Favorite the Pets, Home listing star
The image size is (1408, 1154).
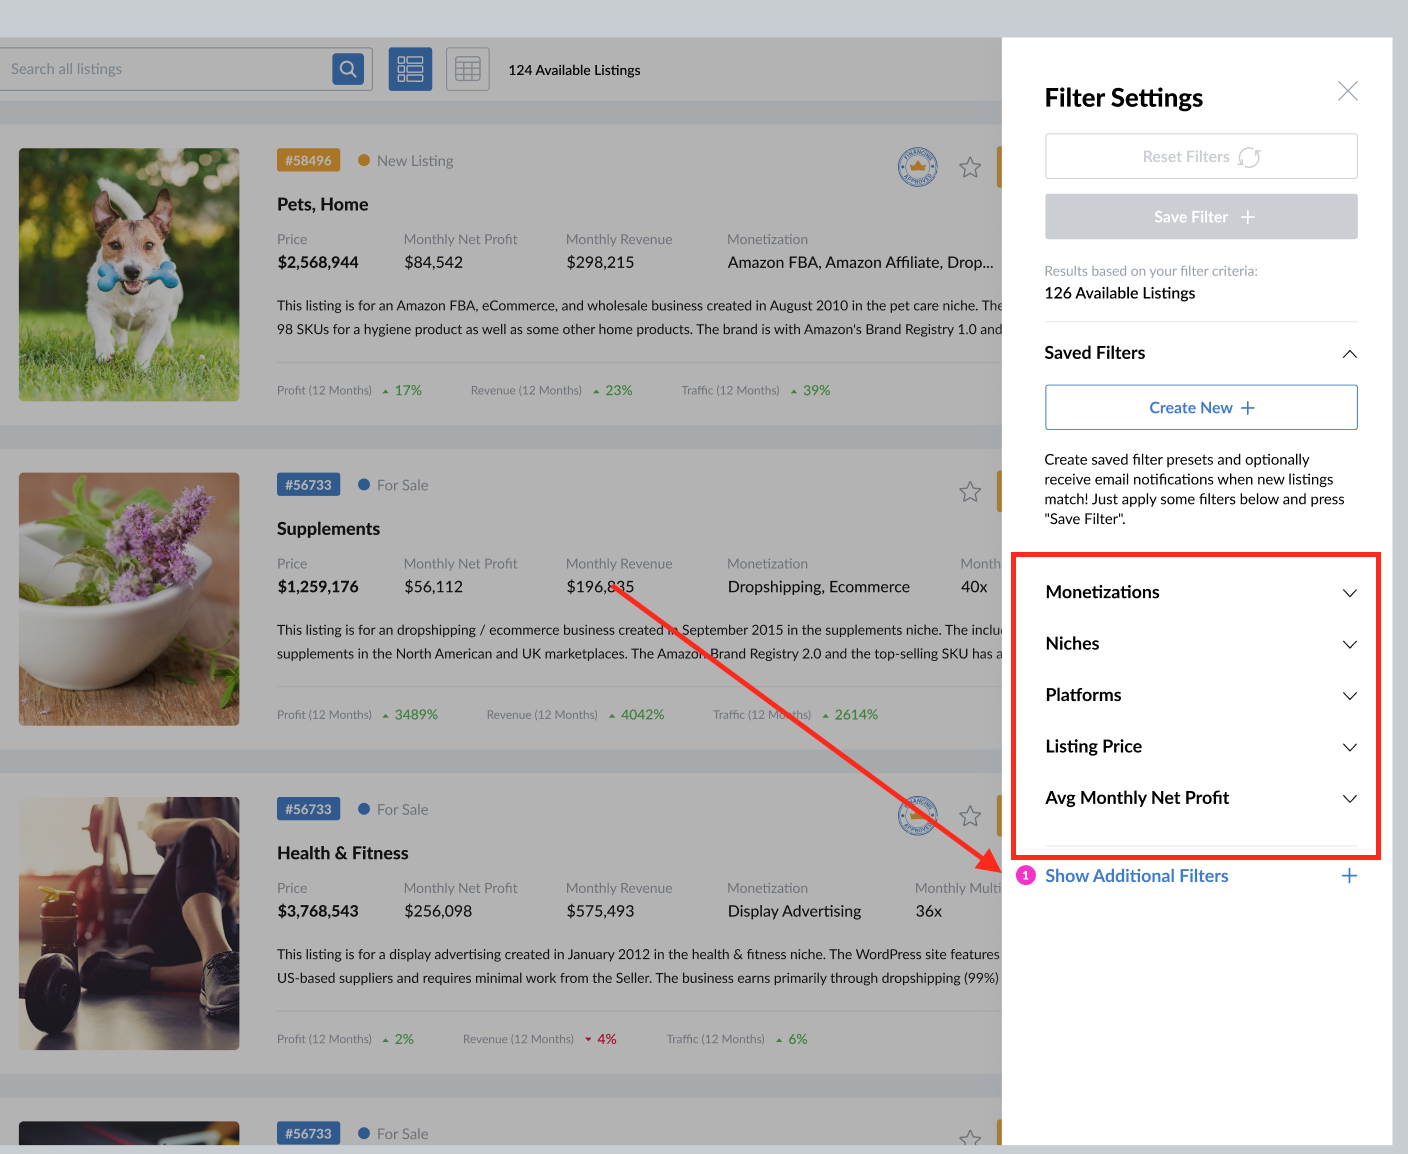pyautogui.click(x=969, y=168)
